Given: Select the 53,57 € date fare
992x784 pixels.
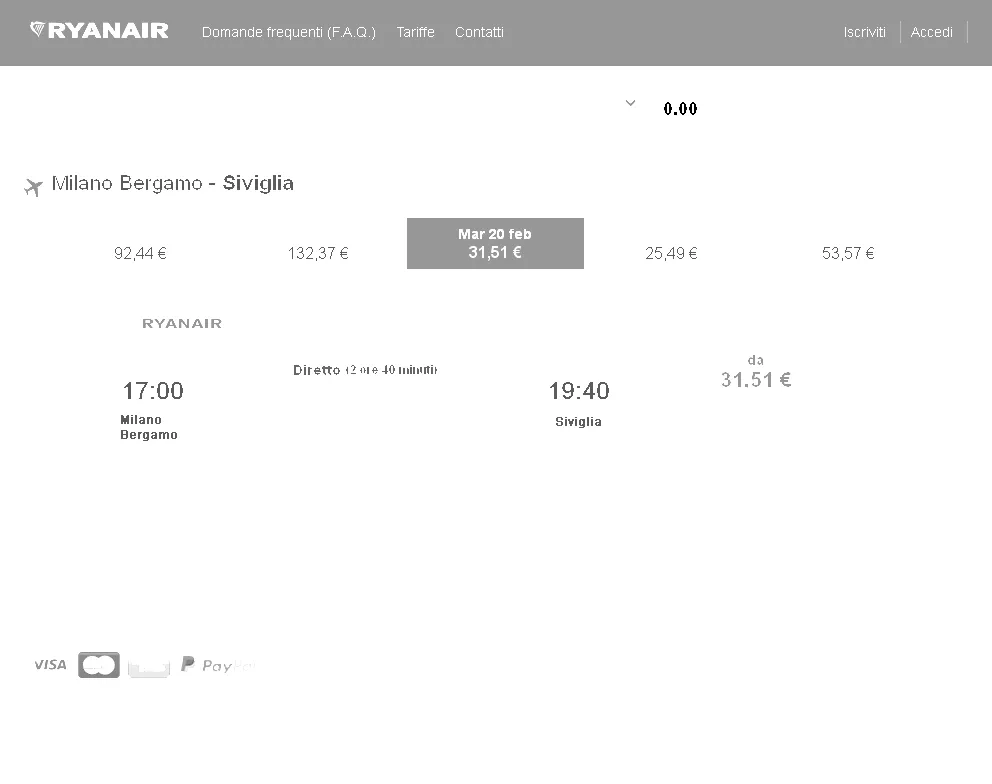Looking at the screenshot, I should (848, 254).
